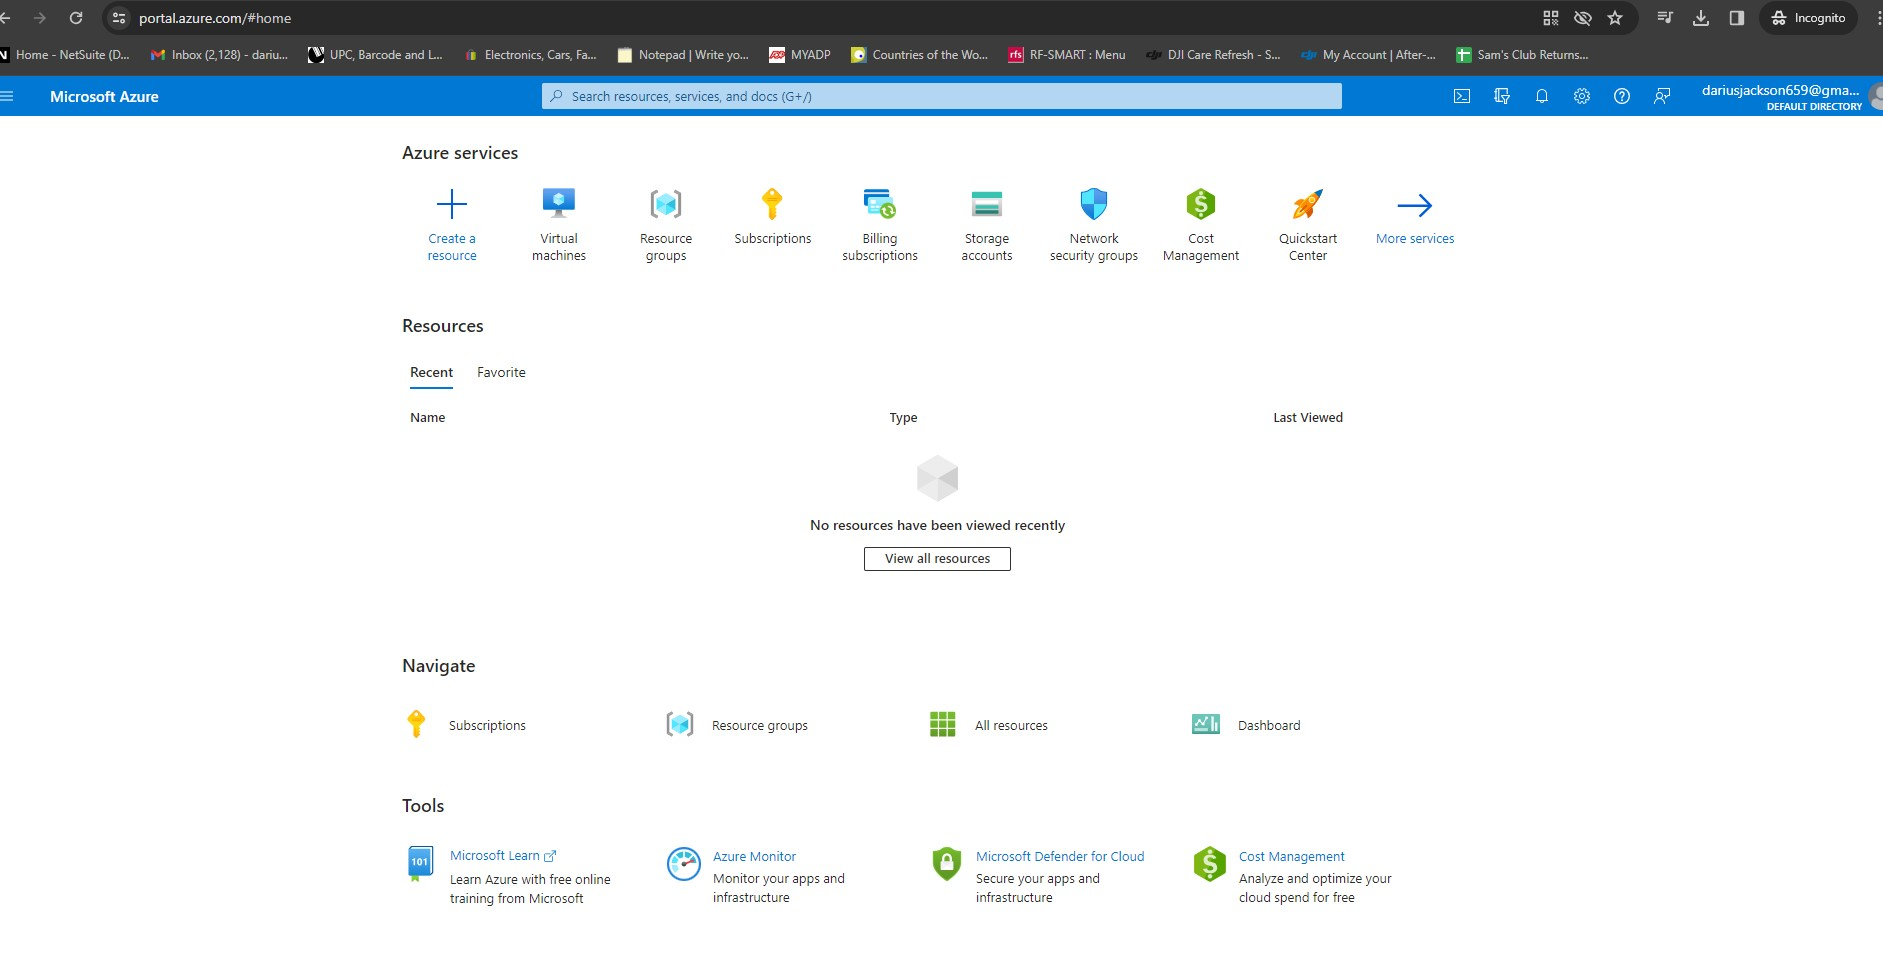Open the Directories and subscriptions filter
Image resolution: width=1883 pixels, height=966 pixels.
coord(1502,96)
